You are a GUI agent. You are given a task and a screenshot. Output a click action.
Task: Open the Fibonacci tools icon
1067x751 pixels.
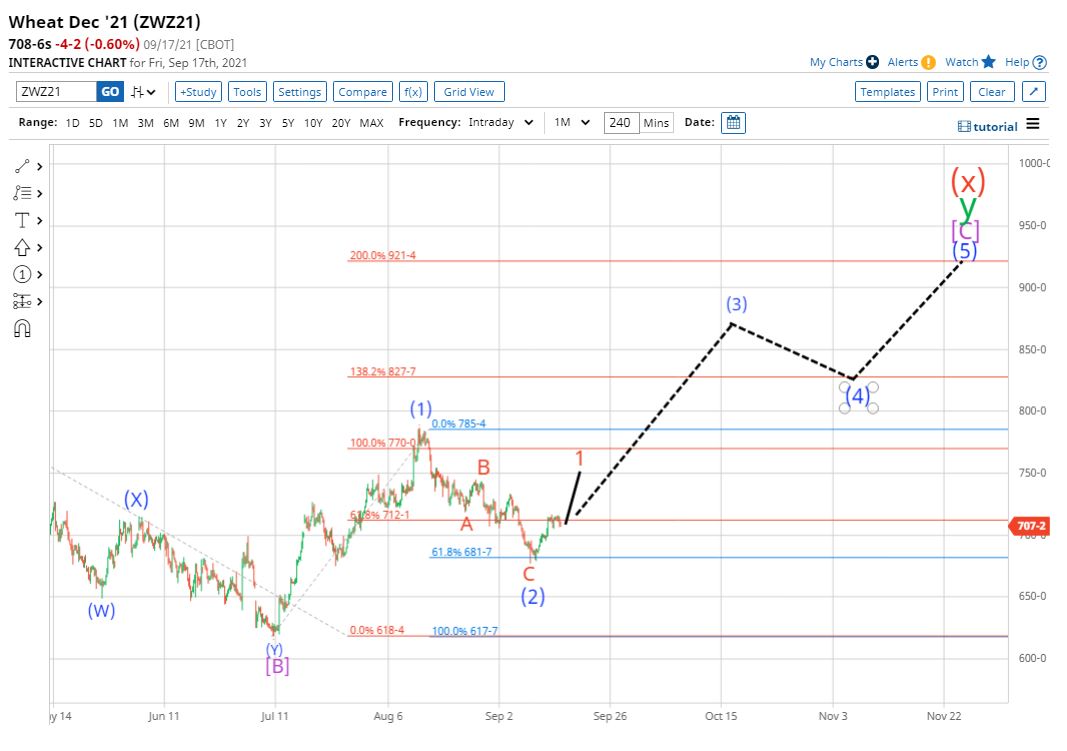click(22, 193)
